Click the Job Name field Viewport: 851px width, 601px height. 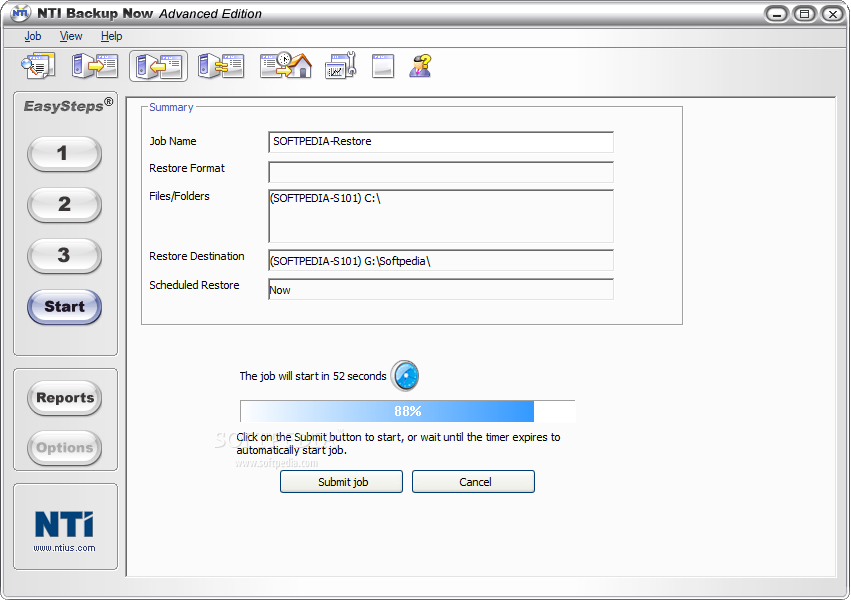click(x=441, y=142)
